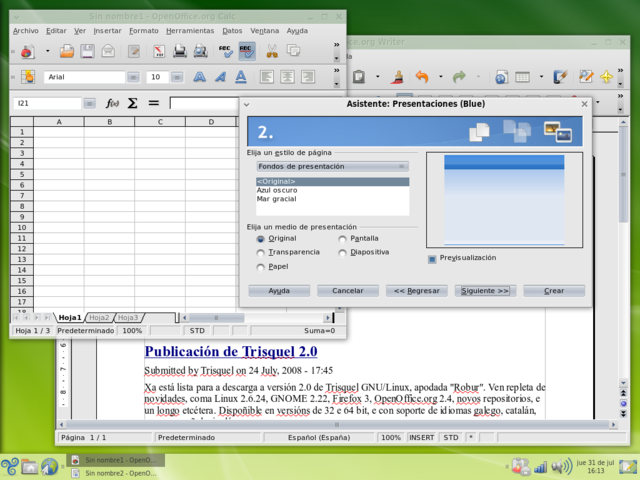Click the Open folder icon in Calc
640x480 pixels.
[67, 51]
